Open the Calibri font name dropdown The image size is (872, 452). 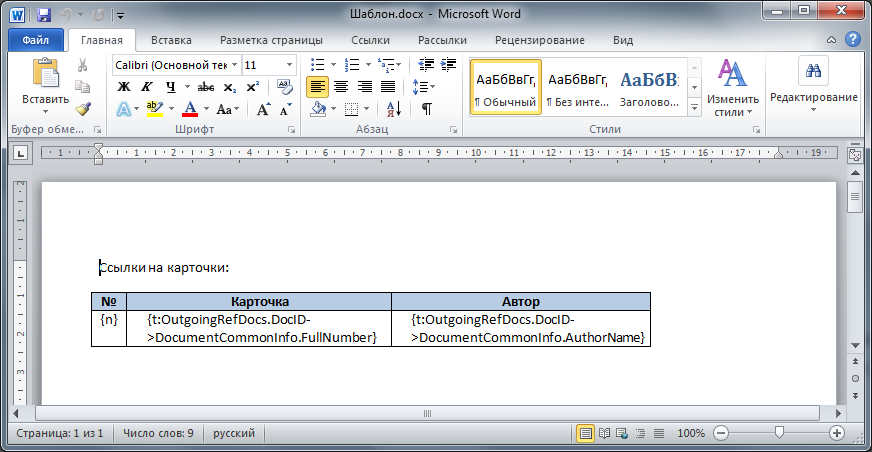233,64
